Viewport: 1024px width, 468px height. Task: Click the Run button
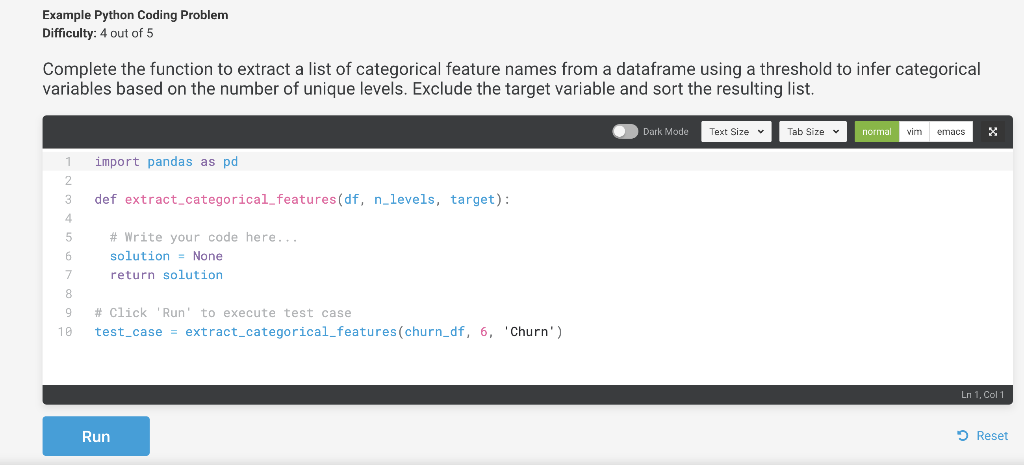click(x=96, y=436)
